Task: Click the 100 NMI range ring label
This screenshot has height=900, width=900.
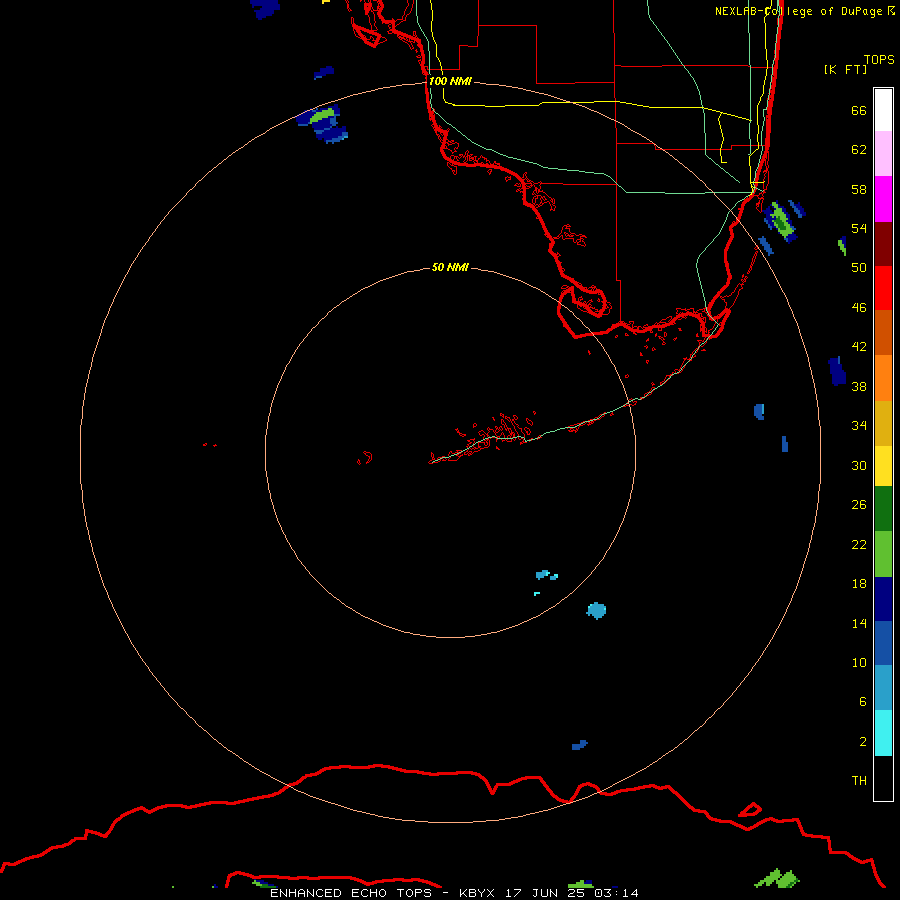Action: 450,81
